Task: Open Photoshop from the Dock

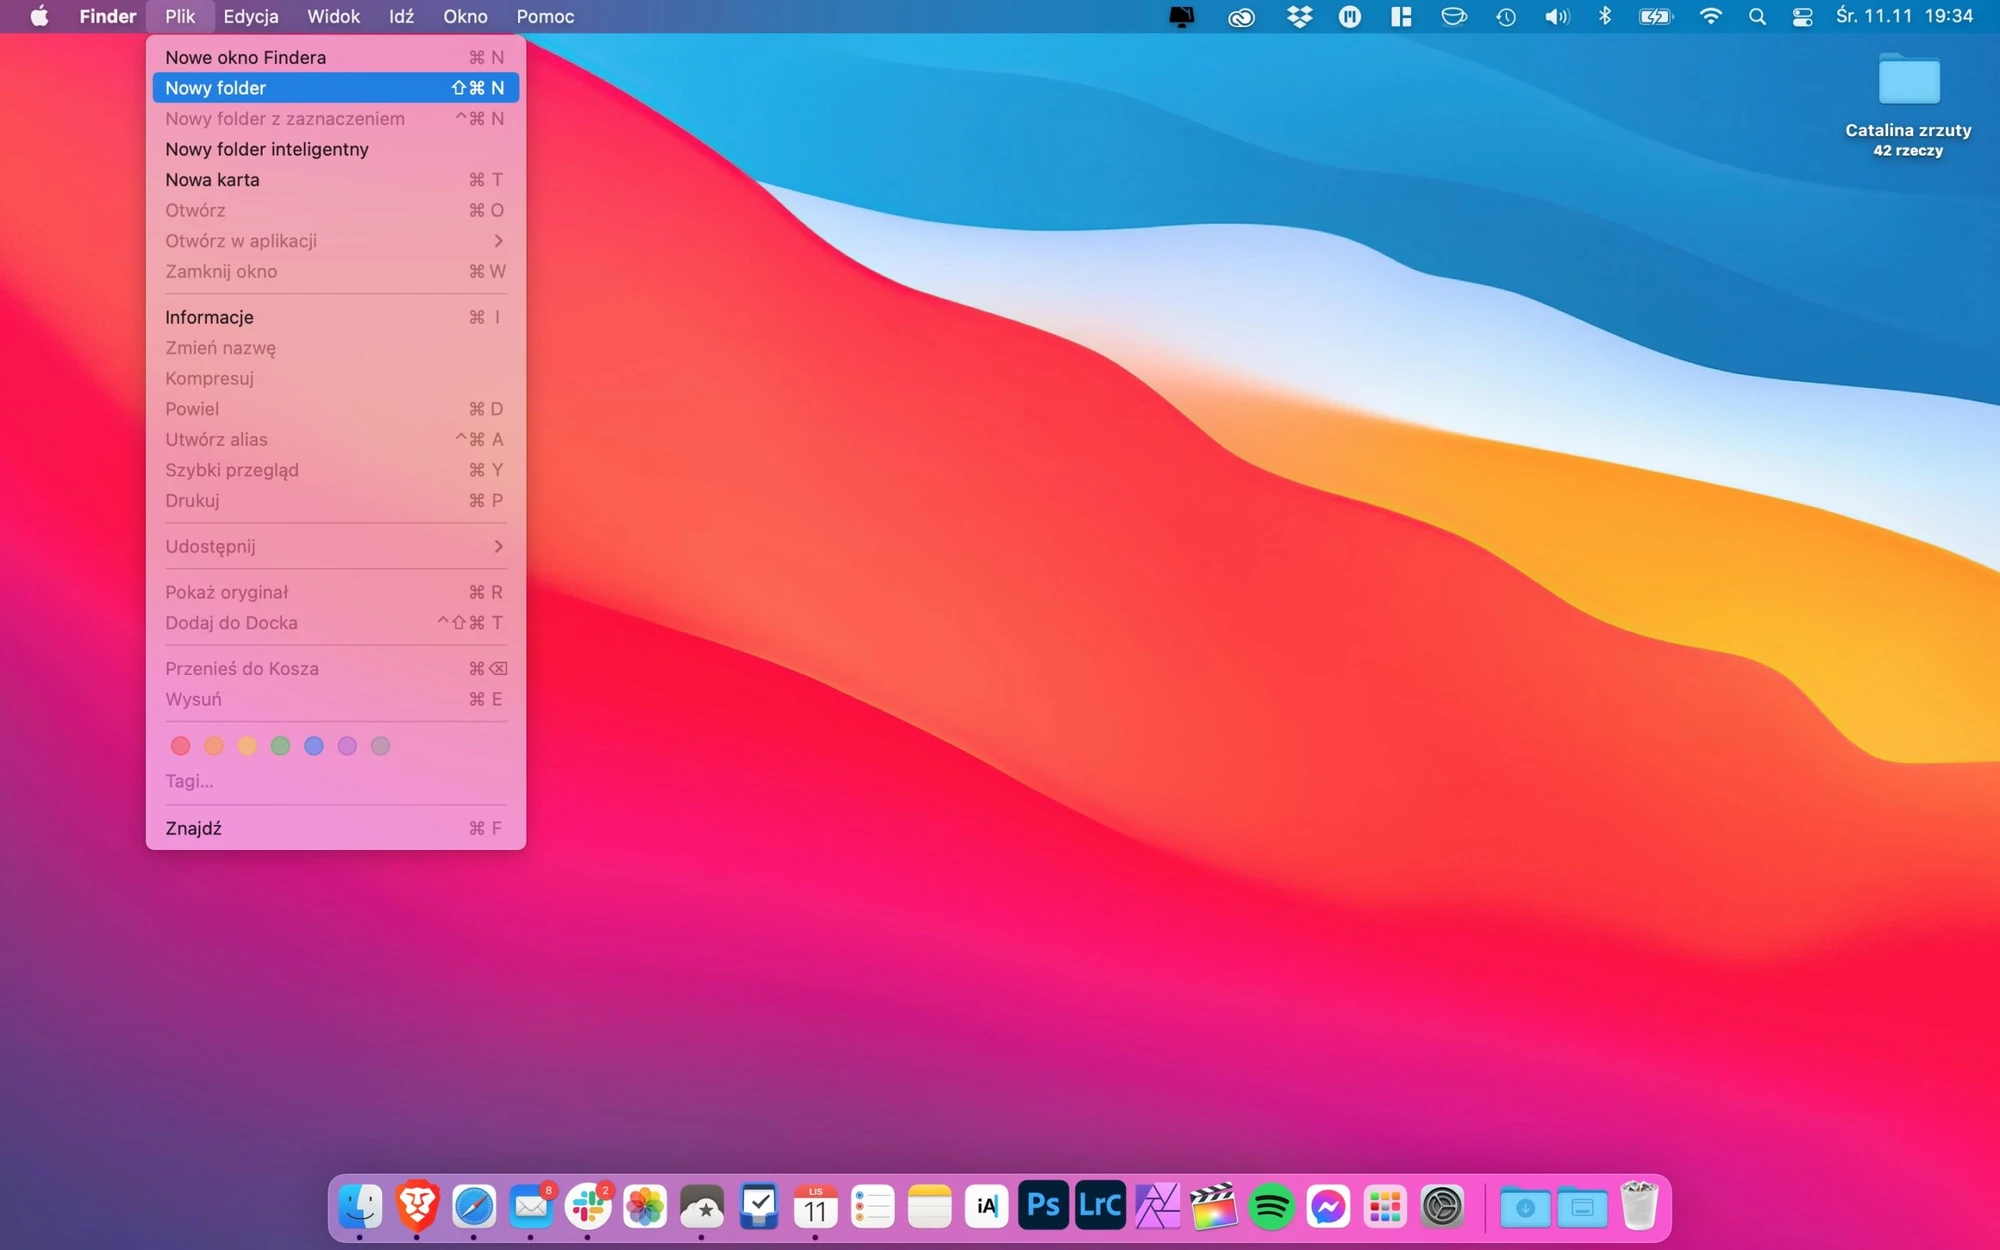Action: (x=1043, y=1206)
